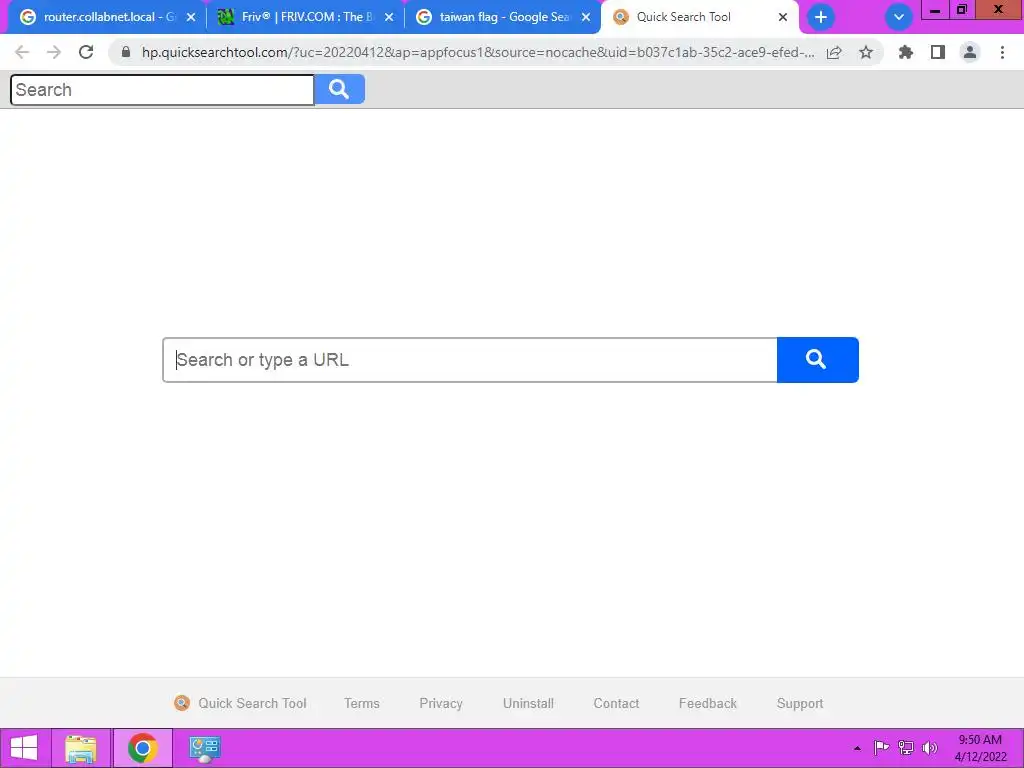Go back to previous page

click(22, 52)
